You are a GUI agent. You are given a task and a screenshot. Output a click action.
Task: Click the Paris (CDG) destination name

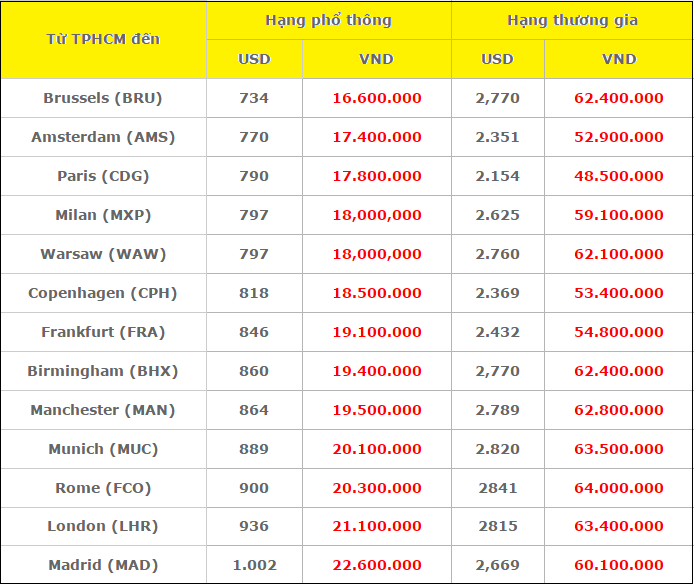[103, 176]
